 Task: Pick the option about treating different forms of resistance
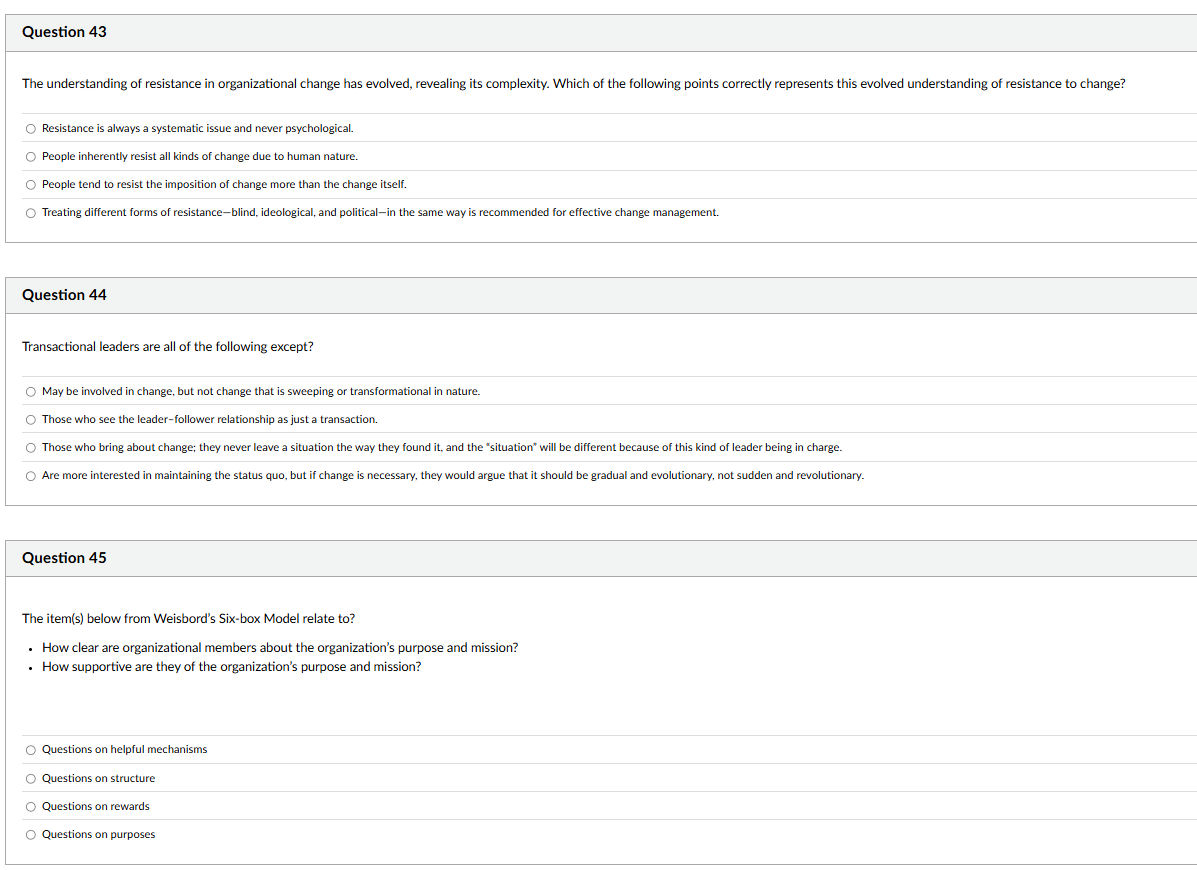31,212
